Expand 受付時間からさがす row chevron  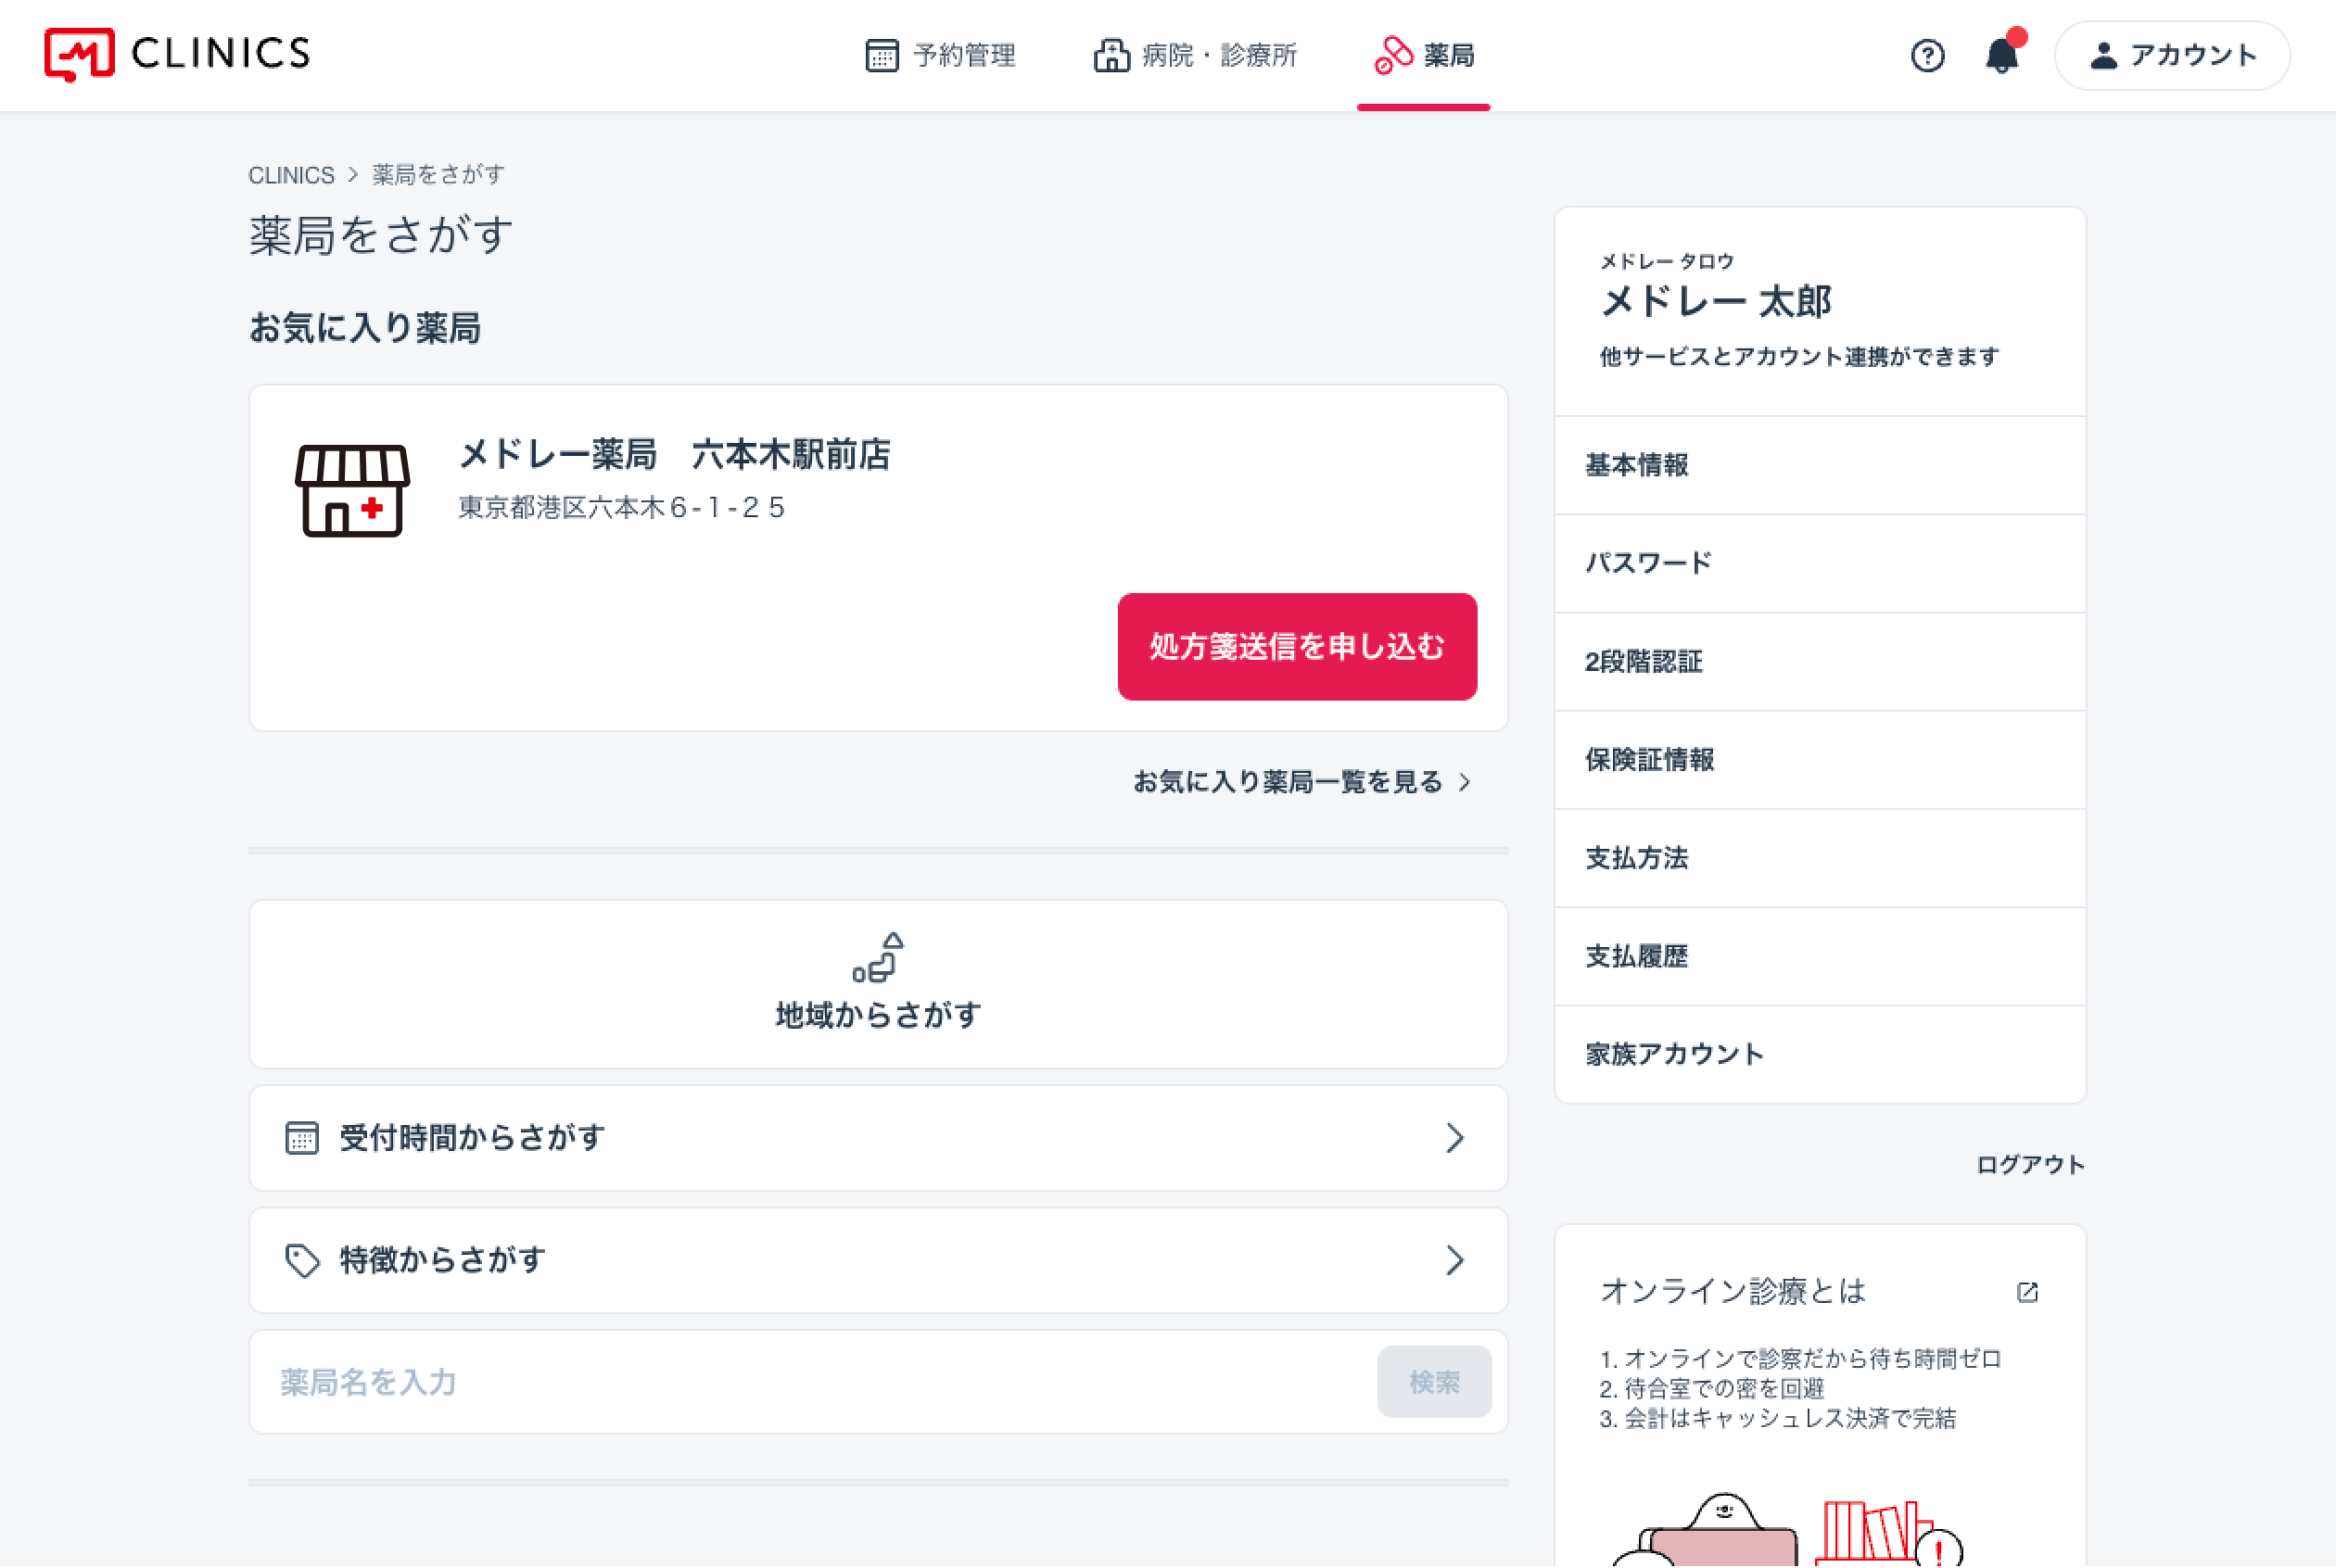[1455, 1138]
